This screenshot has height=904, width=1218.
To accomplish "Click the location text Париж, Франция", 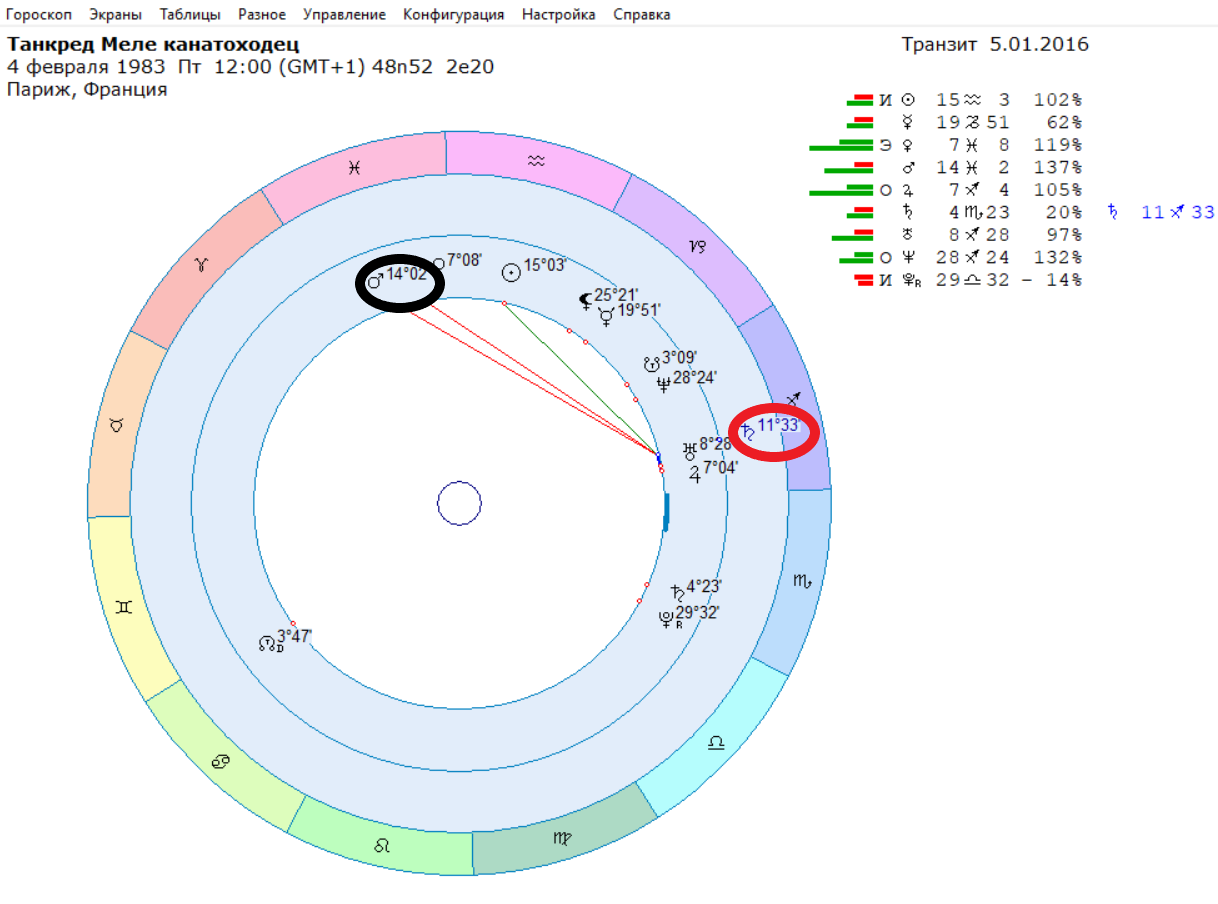I will (x=87, y=90).
